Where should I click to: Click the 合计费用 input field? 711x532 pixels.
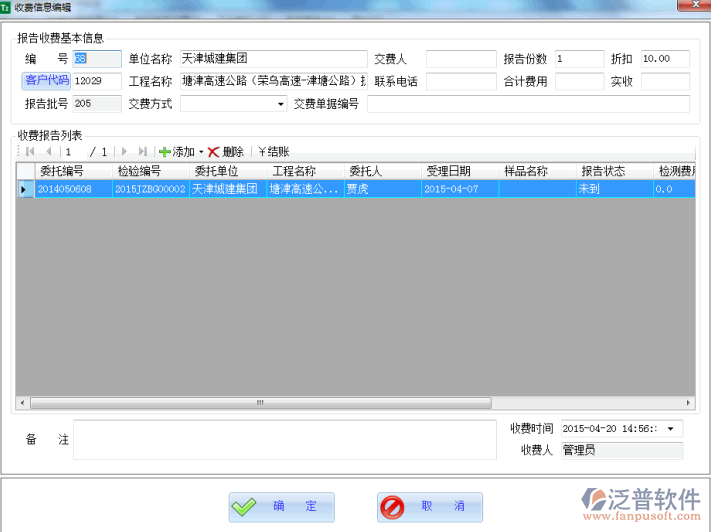[580, 81]
